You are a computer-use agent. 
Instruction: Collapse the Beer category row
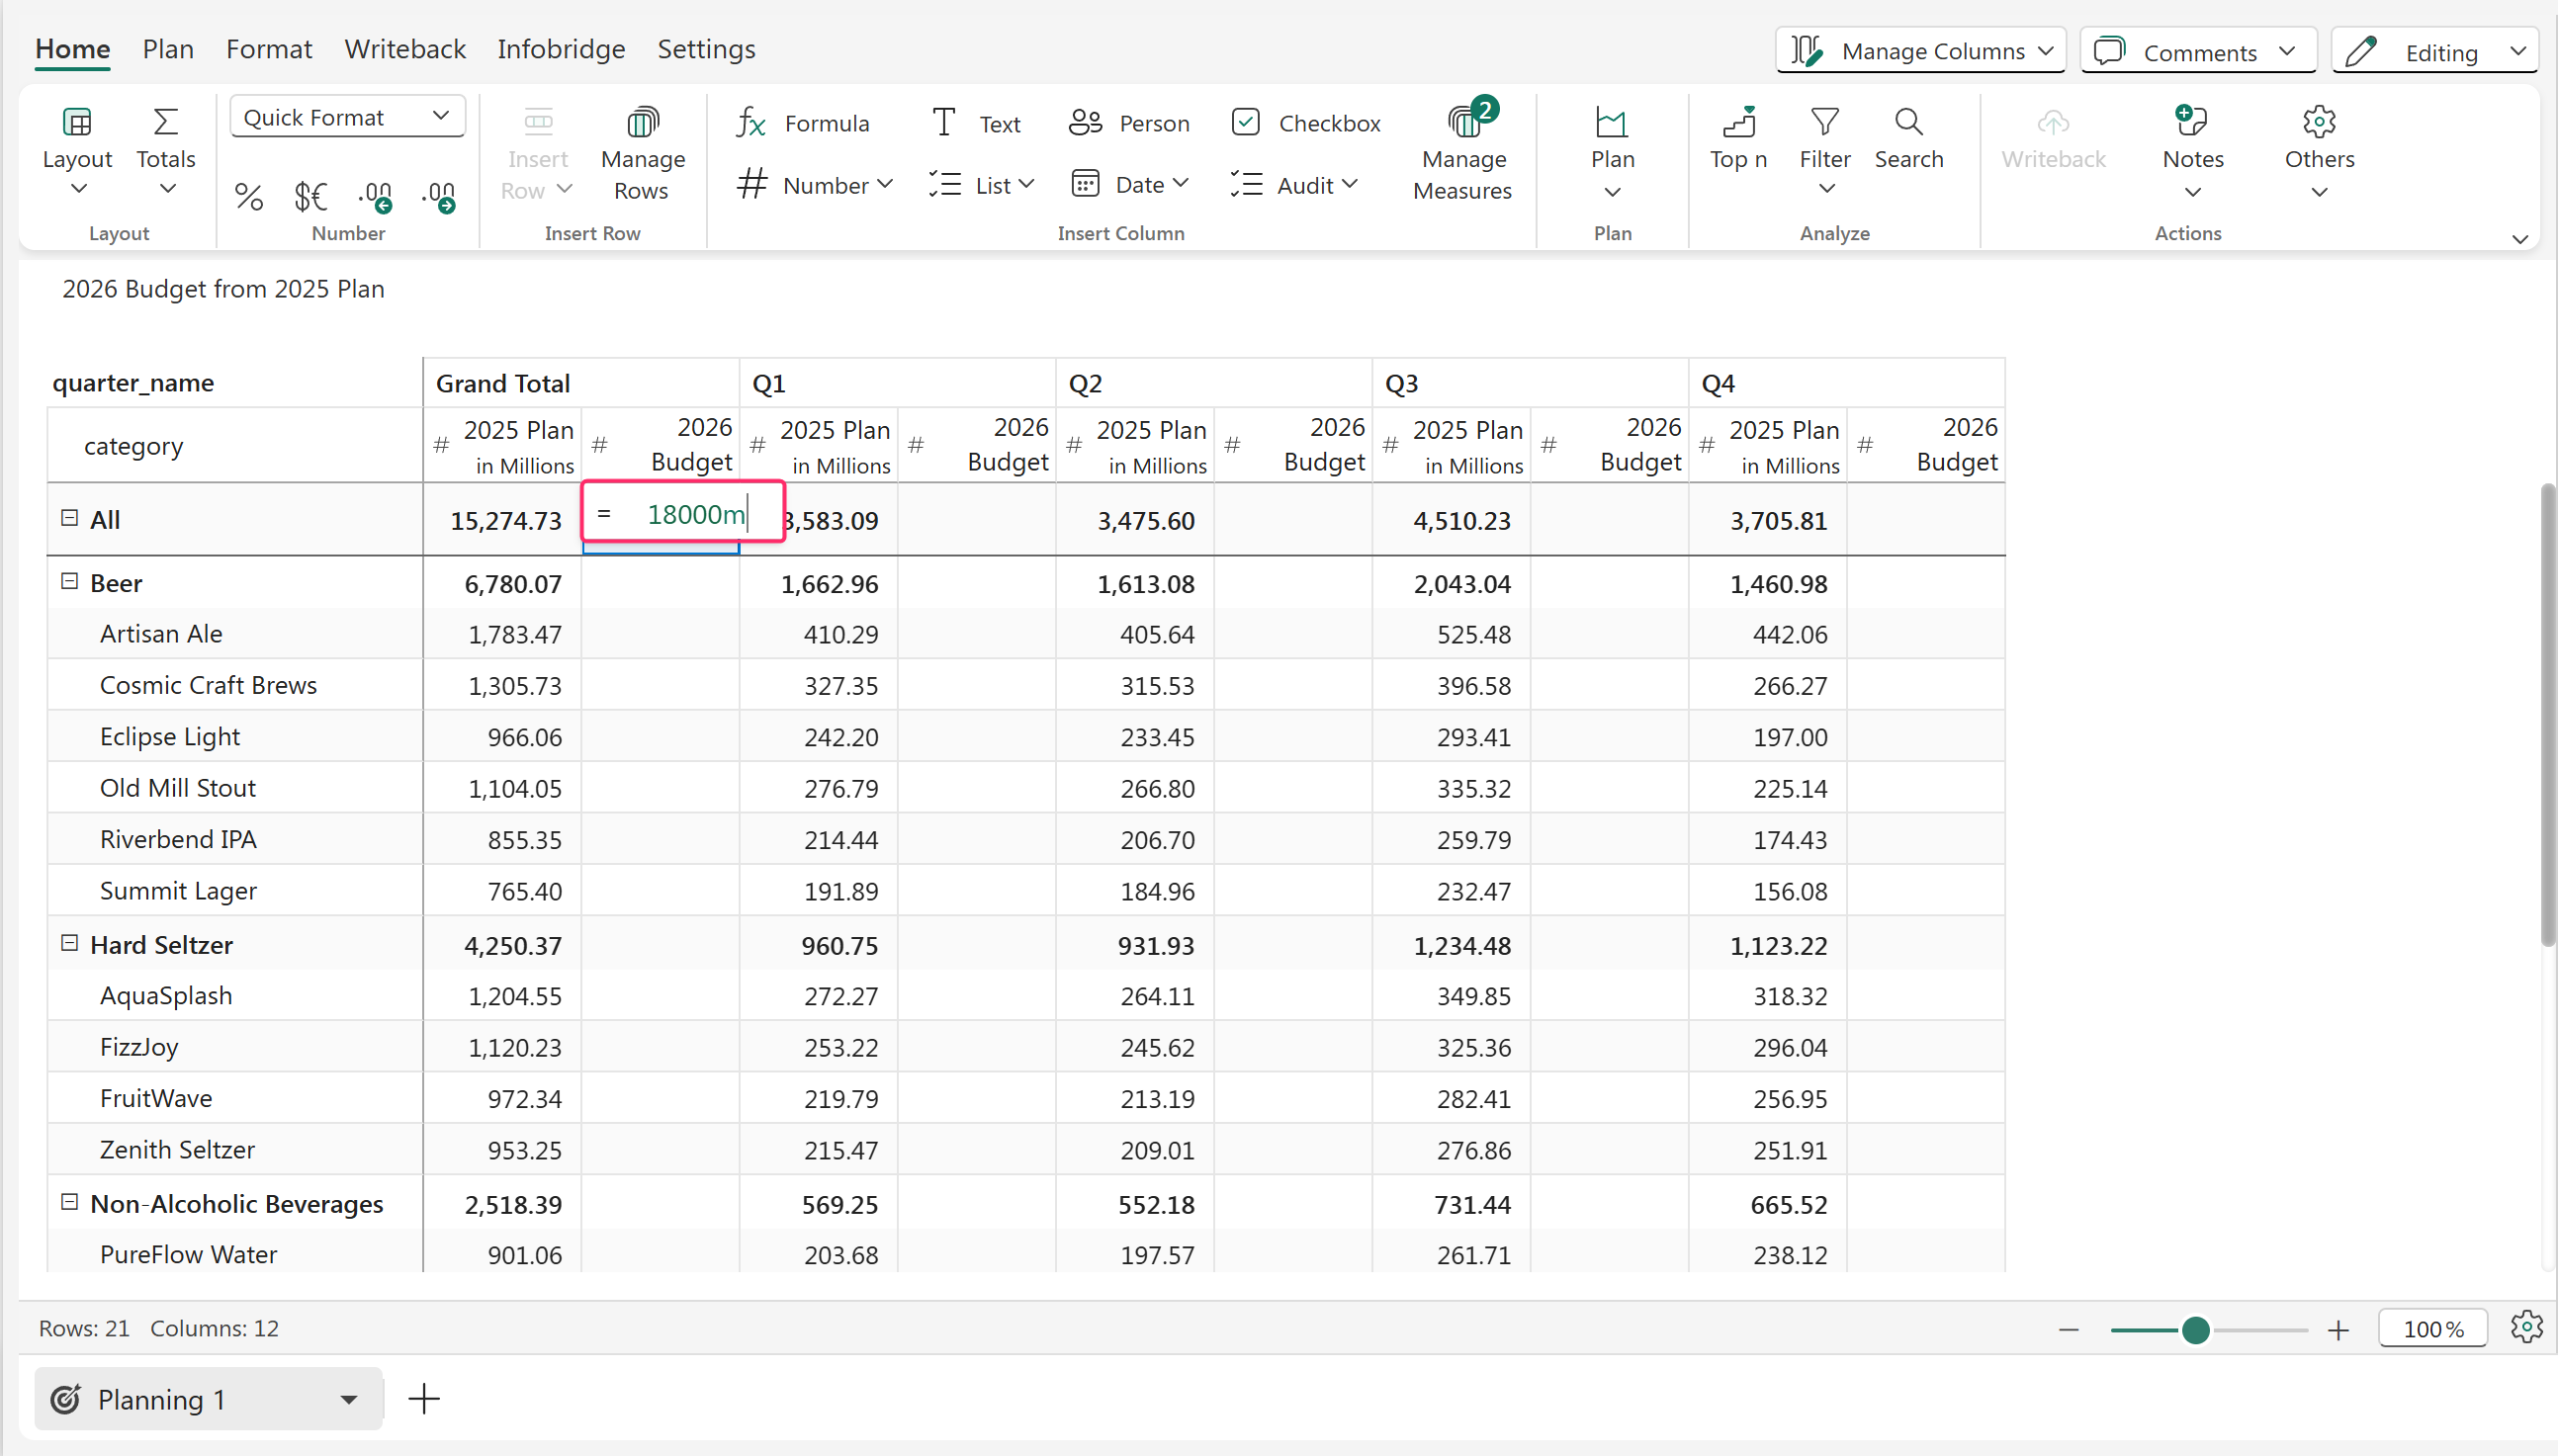(69, 581)
